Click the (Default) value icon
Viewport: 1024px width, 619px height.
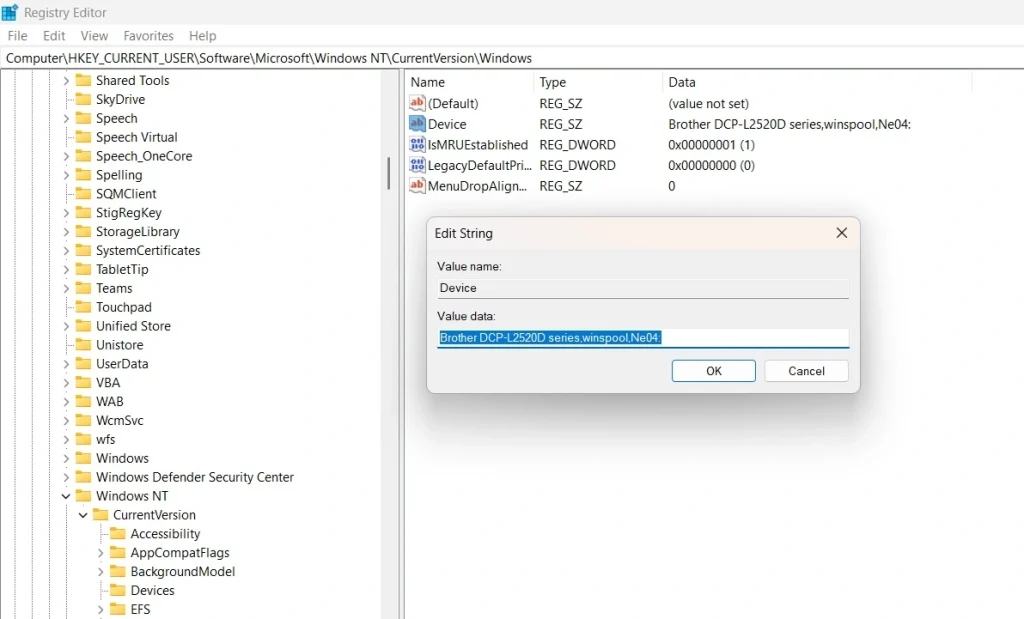coord(418,103)
